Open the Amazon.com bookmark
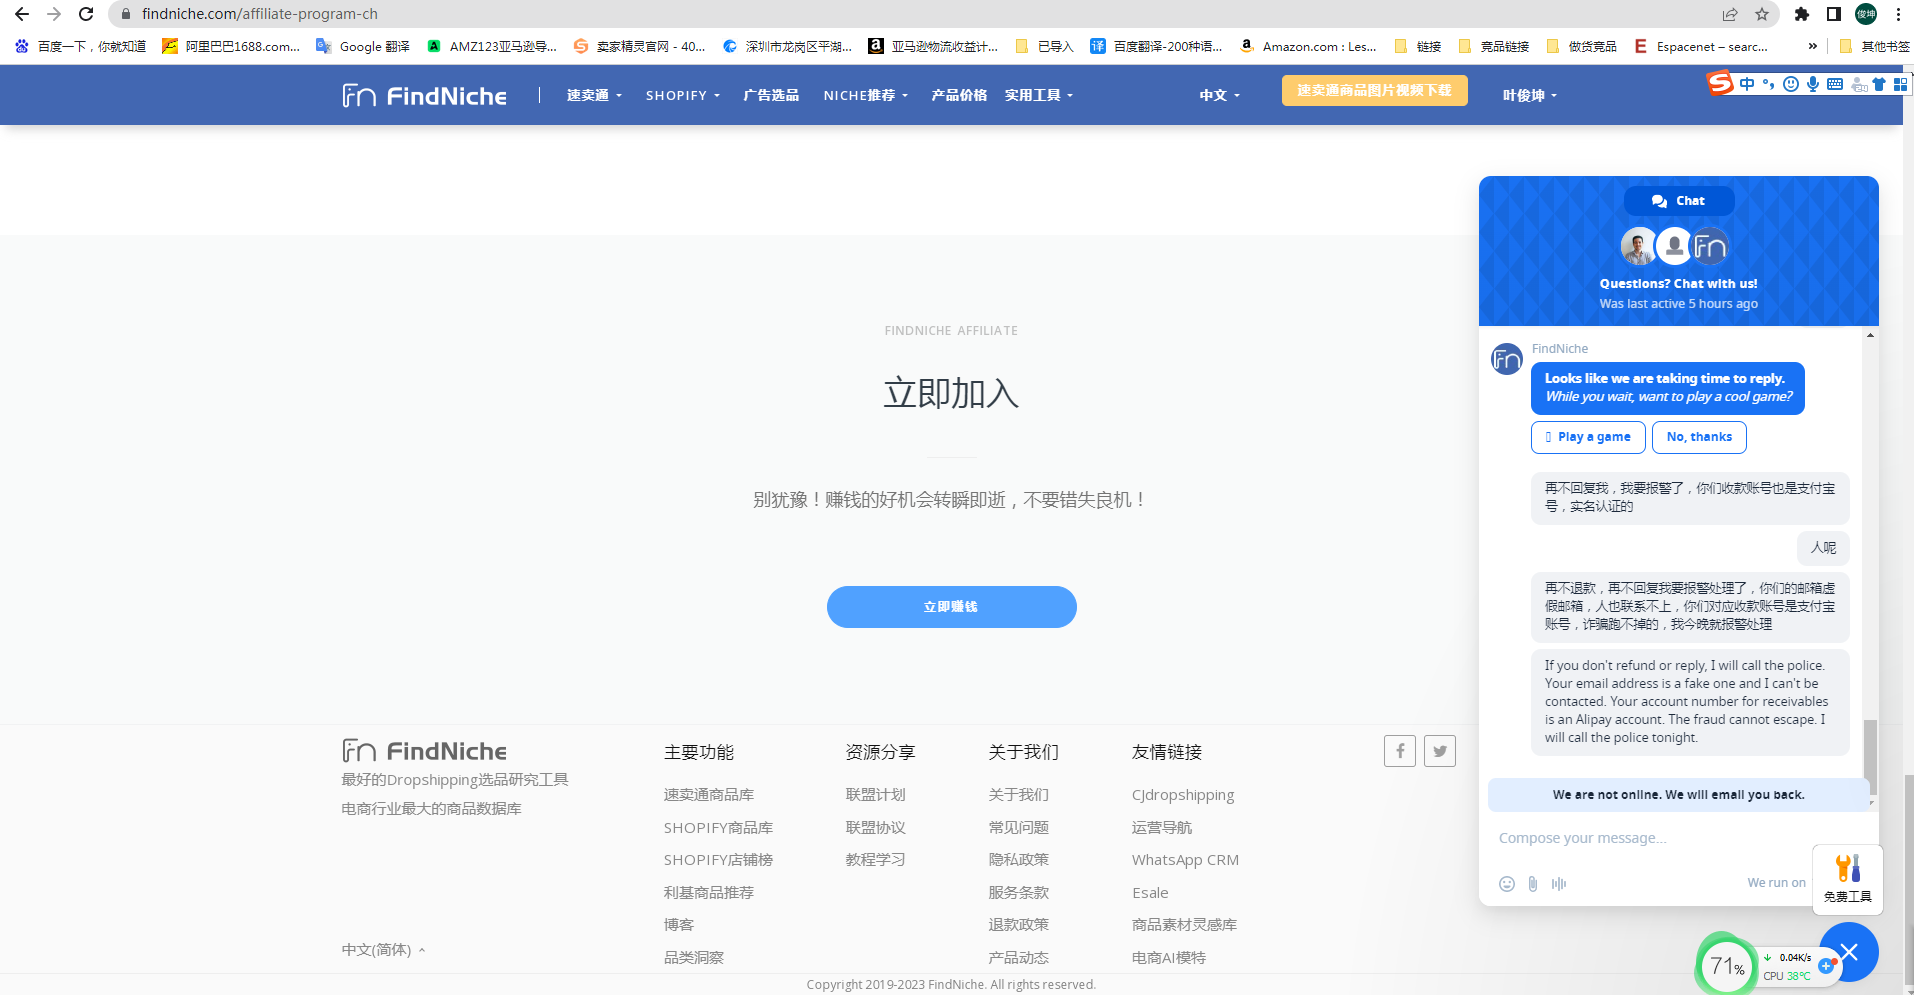 tap(1307, 46)
